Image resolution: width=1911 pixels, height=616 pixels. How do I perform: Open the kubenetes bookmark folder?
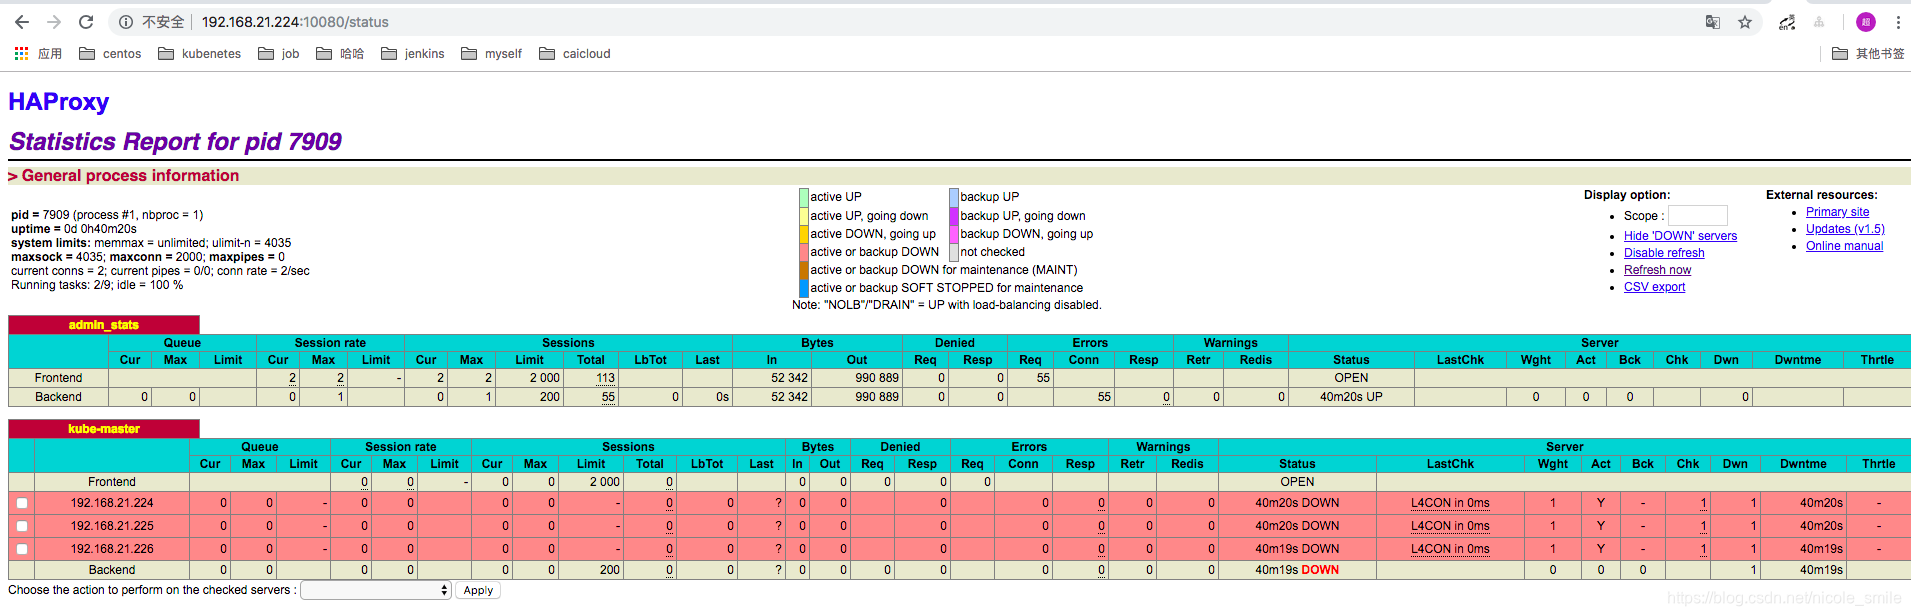tap(200, 54)
